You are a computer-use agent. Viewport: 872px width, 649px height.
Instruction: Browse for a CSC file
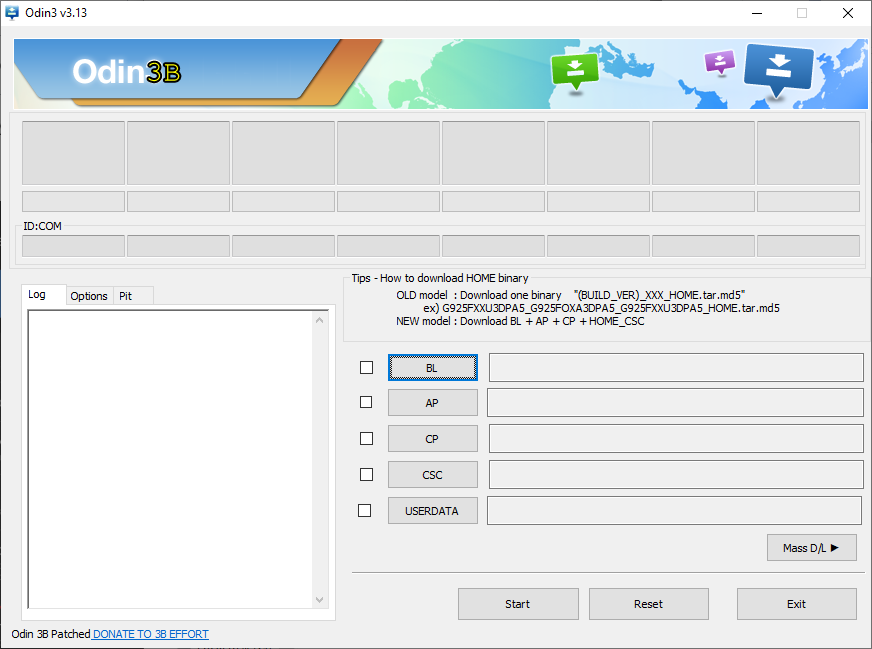[x=433, y=475]
